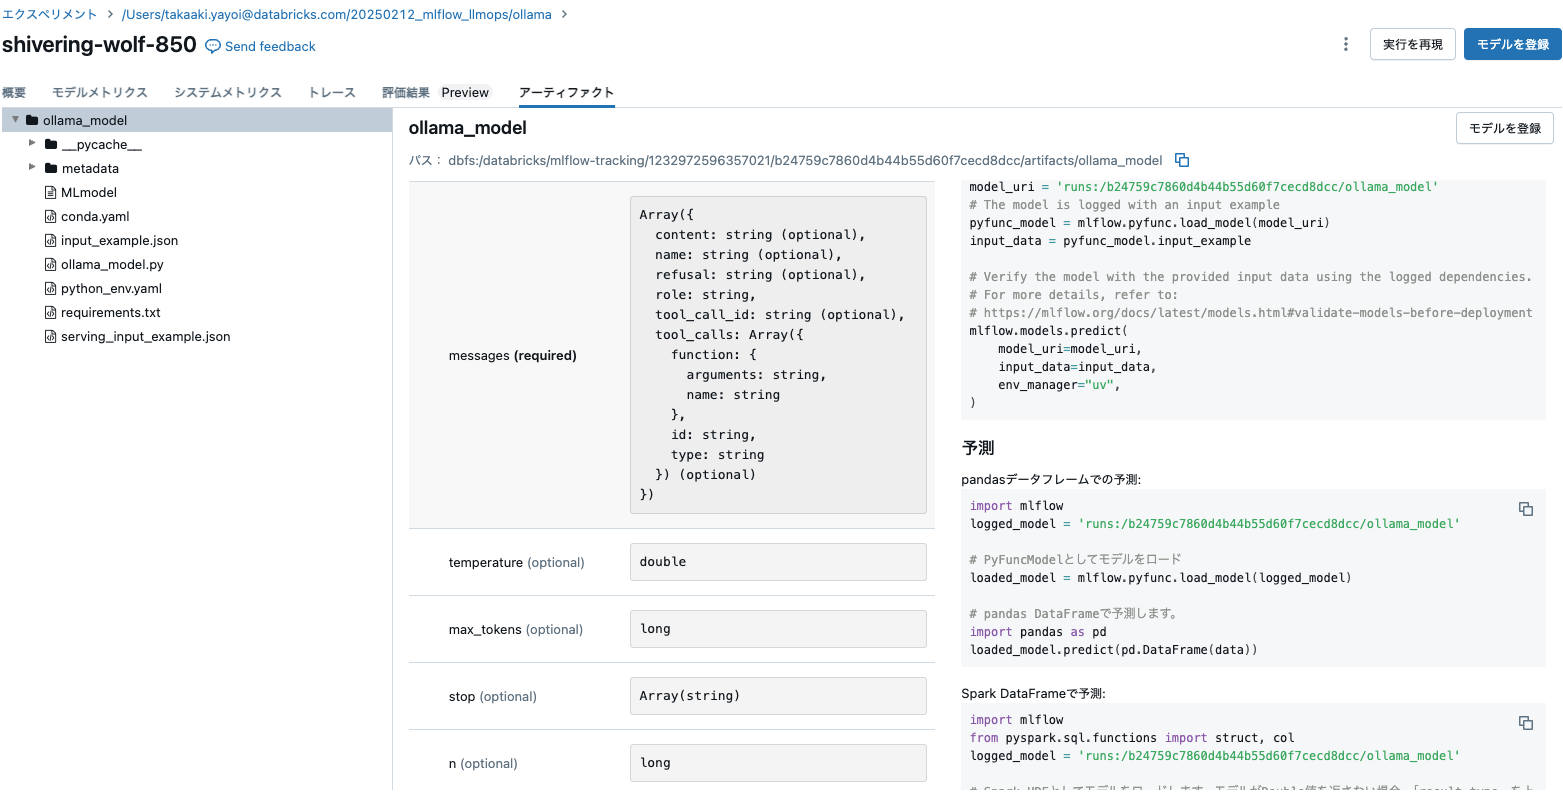Copy the pandas prediction code snippet

pyautogui.click(x=1526, y=509)
